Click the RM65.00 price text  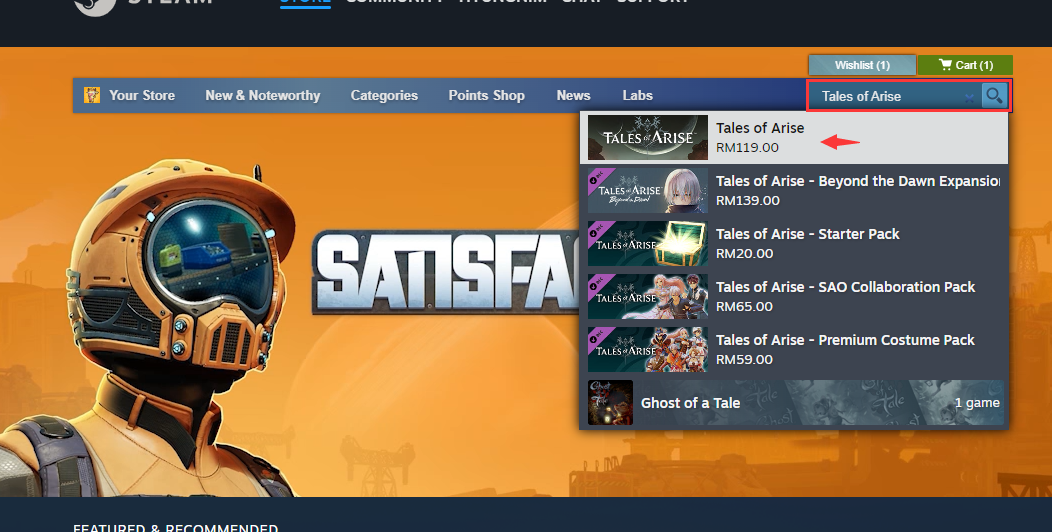(744, 307)
